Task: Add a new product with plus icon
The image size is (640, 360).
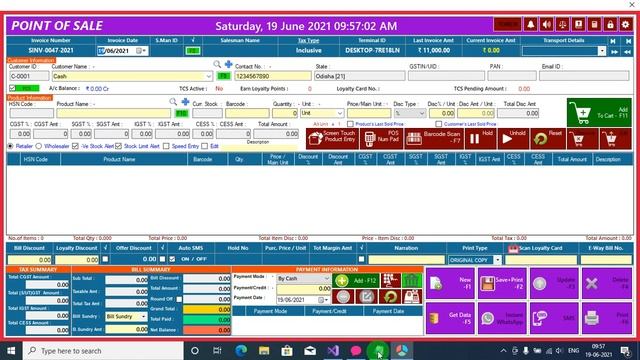Action: (185, 102)
